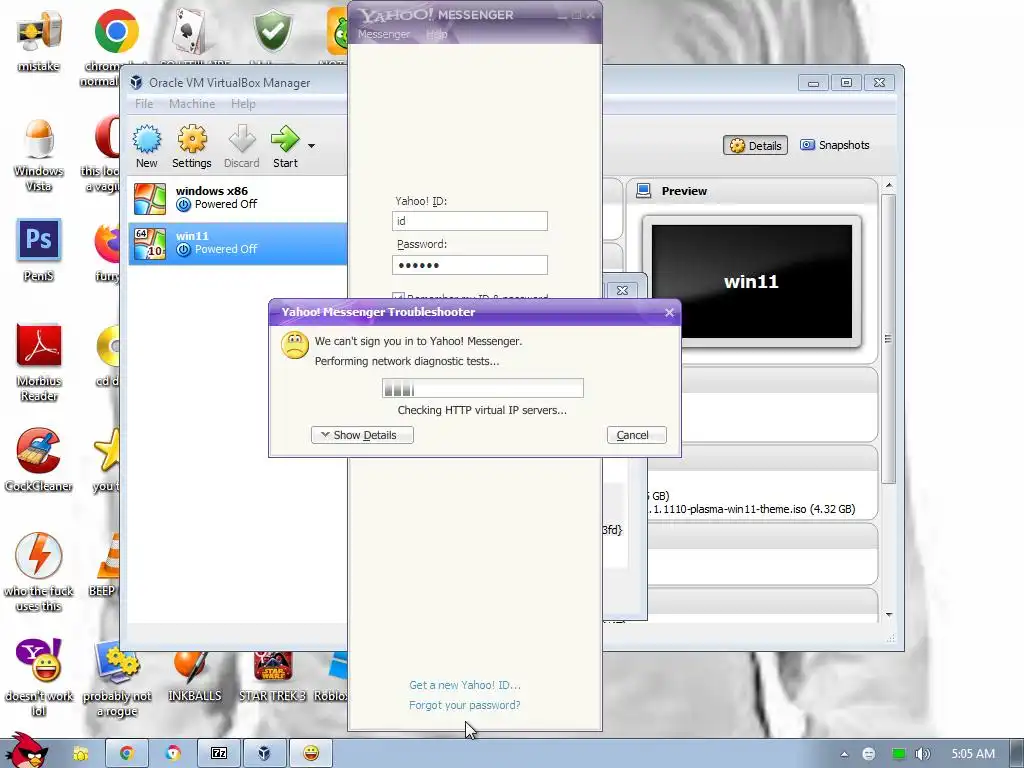The image size is (1024, 768).
Task: Switch to VirtualBox taskbar item
Action: pyautogui.click(x=264, y=753)
